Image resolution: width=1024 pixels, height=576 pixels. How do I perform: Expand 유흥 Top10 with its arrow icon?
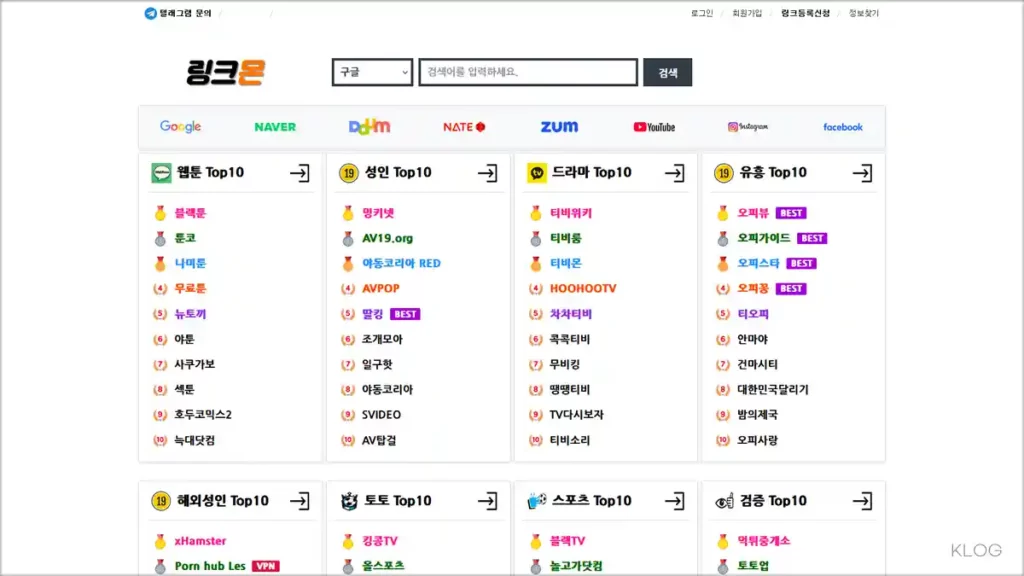tap(862, 173)
